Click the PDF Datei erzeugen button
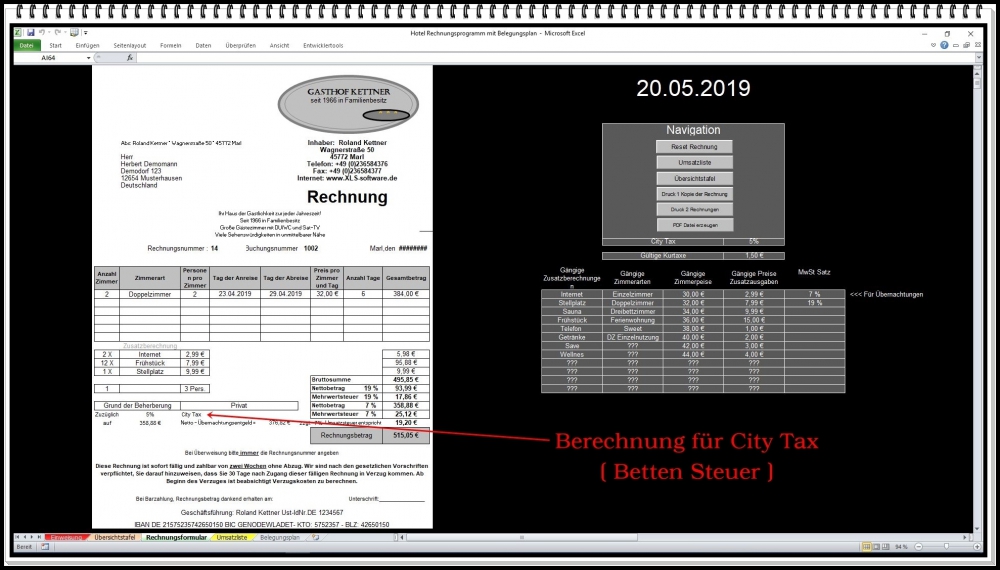 pyautogui.click(x=693, y=225)
